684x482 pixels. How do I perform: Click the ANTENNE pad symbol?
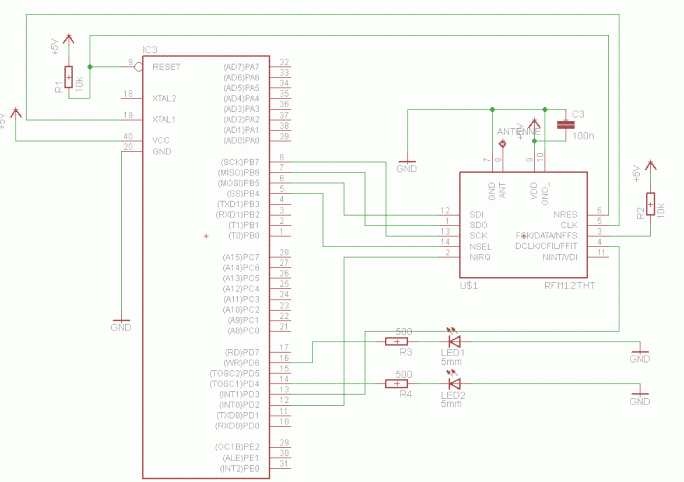pyautogui.click(x=502, y=144)
